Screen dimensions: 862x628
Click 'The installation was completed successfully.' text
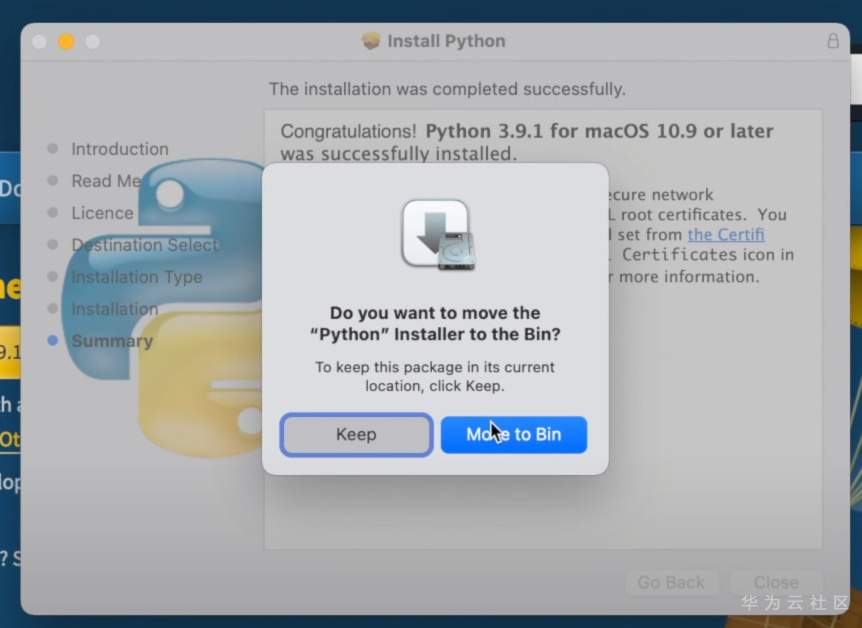tap(447, 89)
